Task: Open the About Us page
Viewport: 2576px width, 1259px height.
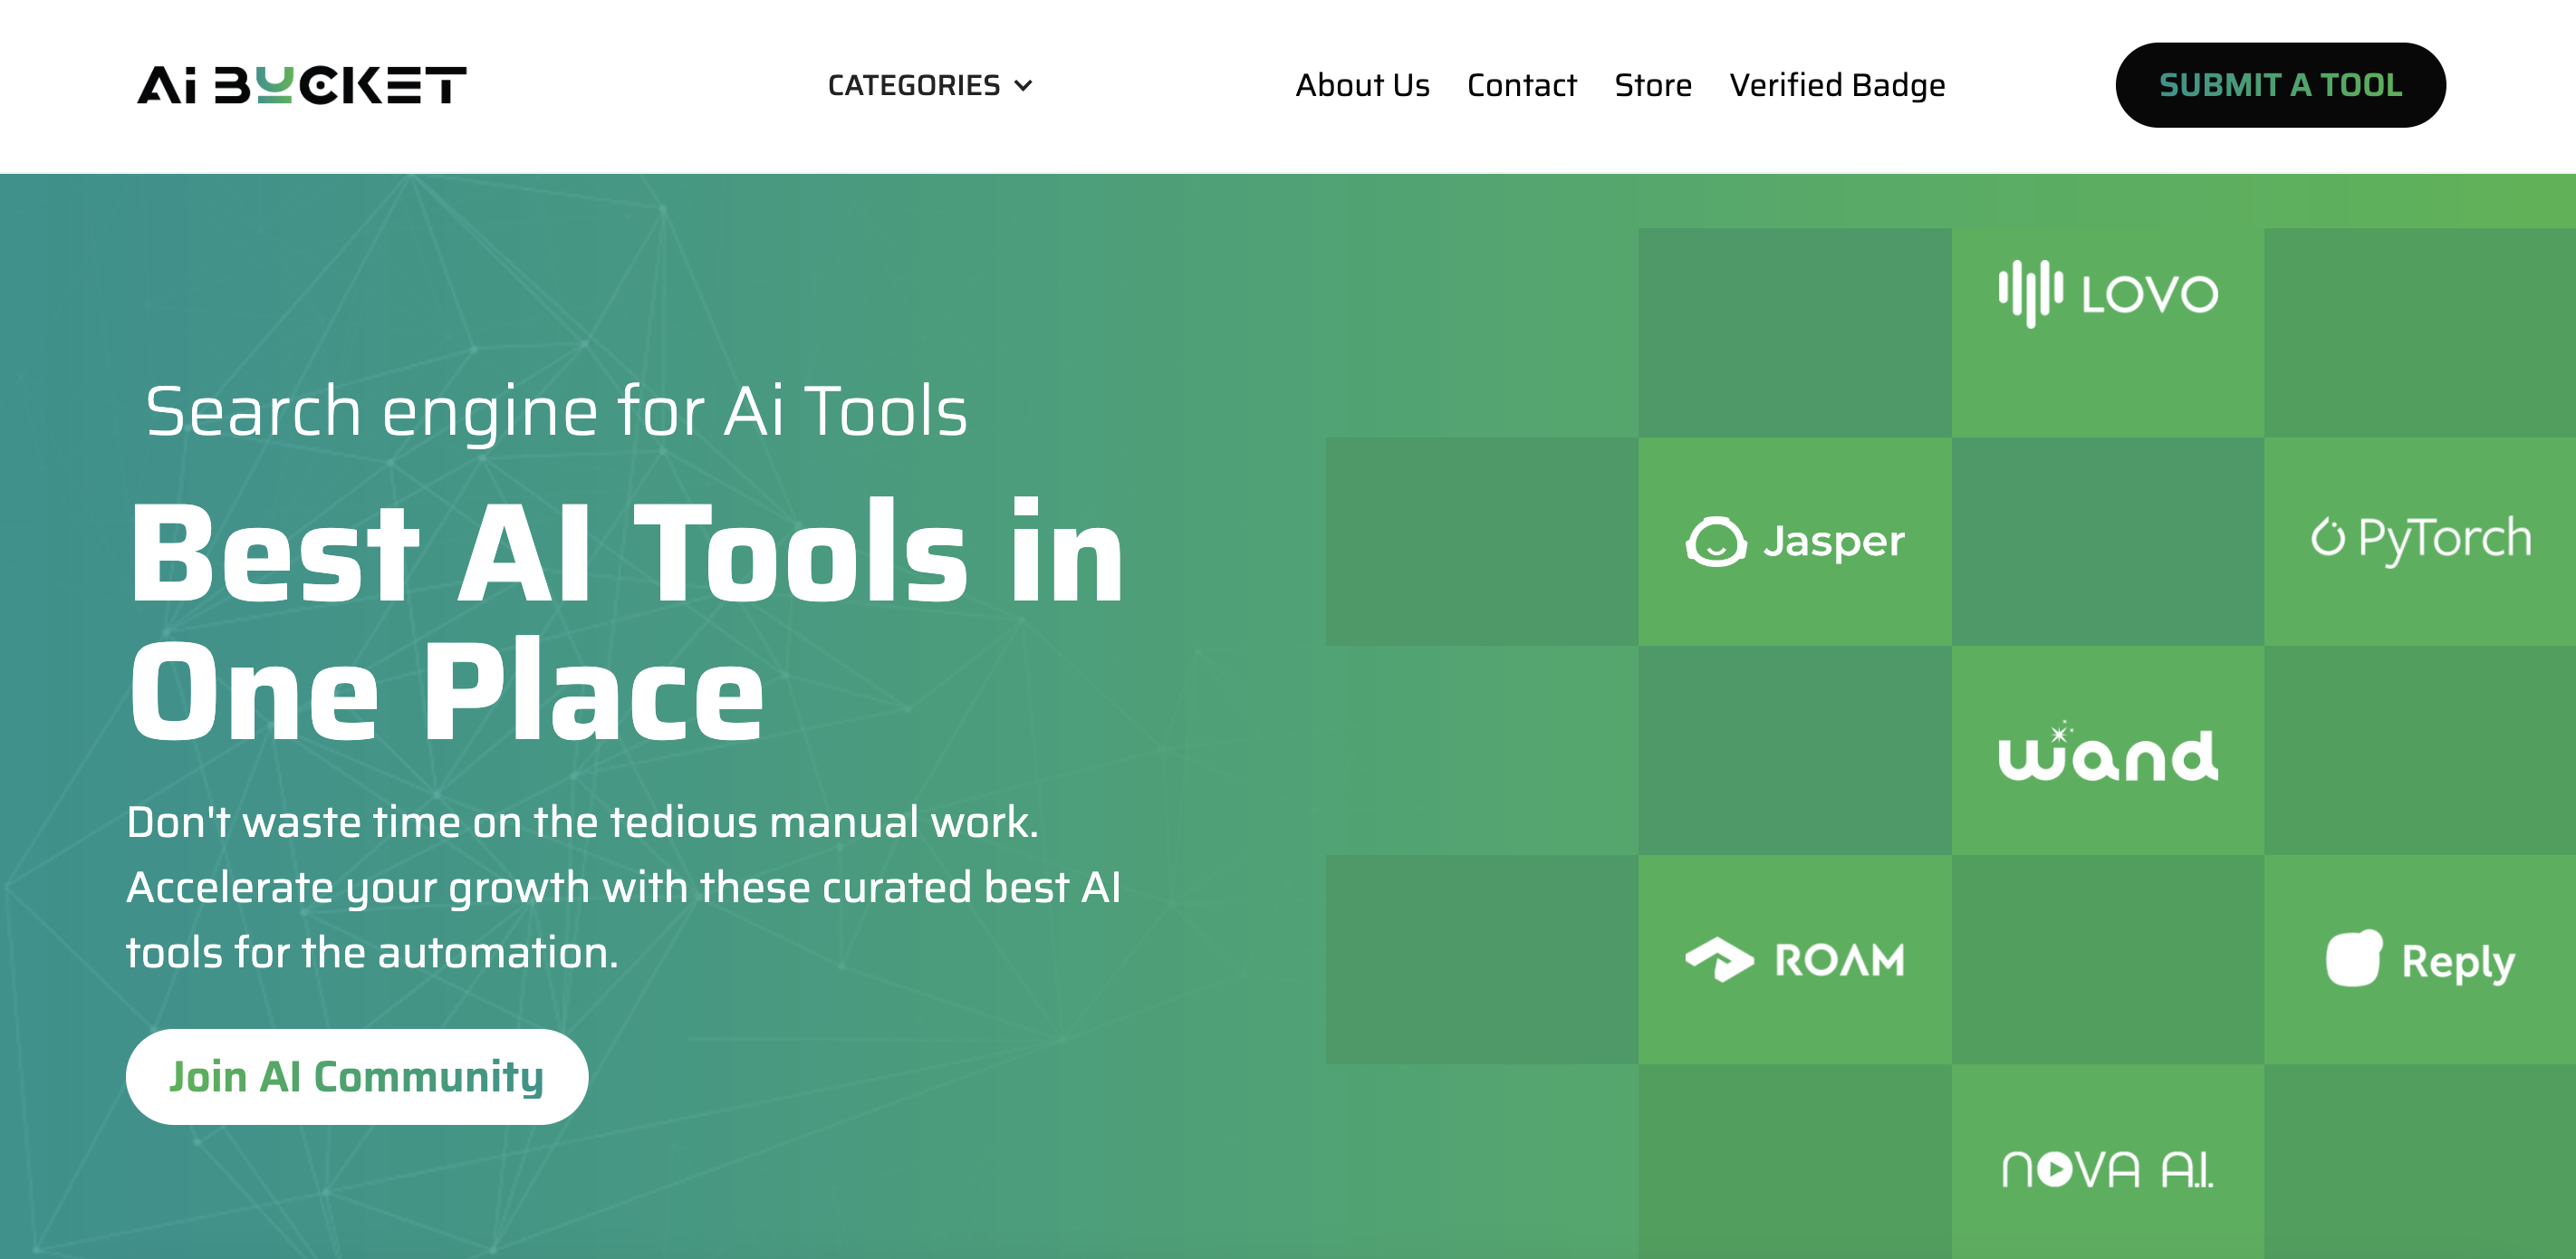Action: 1362,85
